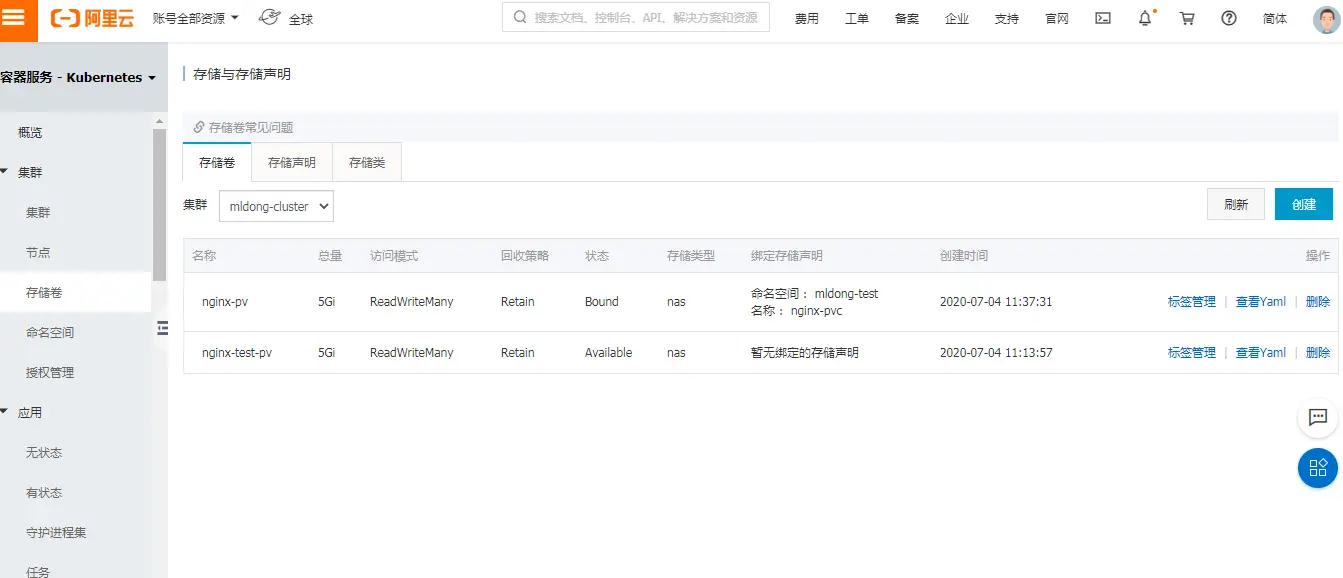
Task: Open the chat feedback floating button
Action: [1318, 417]
